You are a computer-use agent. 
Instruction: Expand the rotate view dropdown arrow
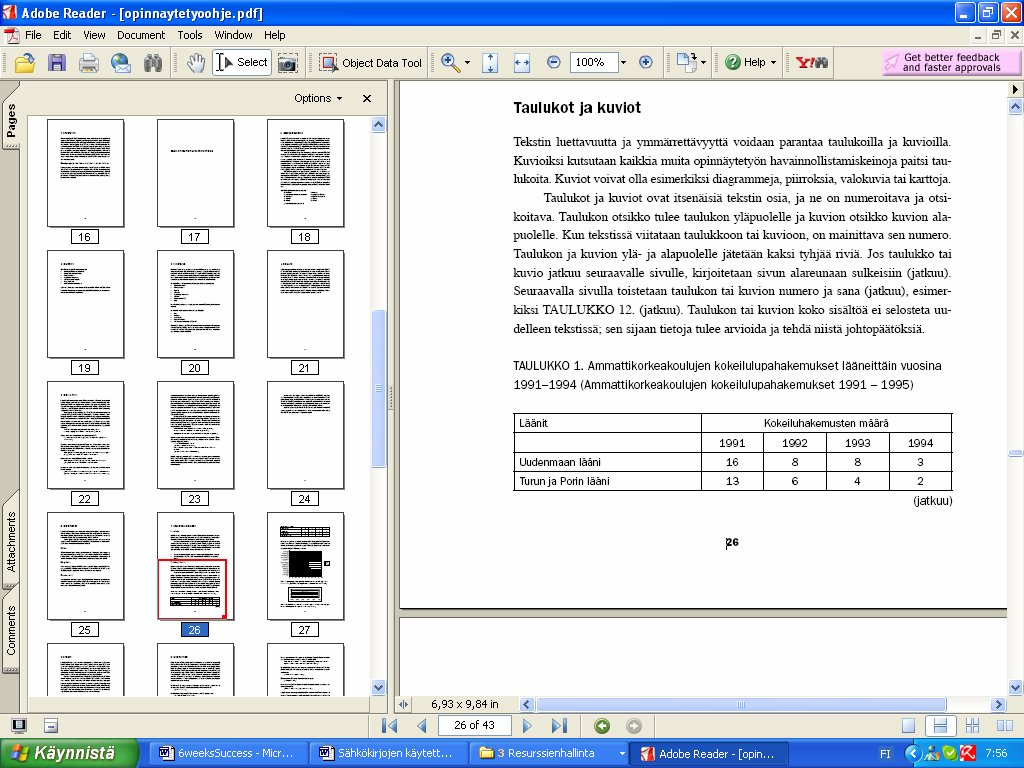[703, 63]
